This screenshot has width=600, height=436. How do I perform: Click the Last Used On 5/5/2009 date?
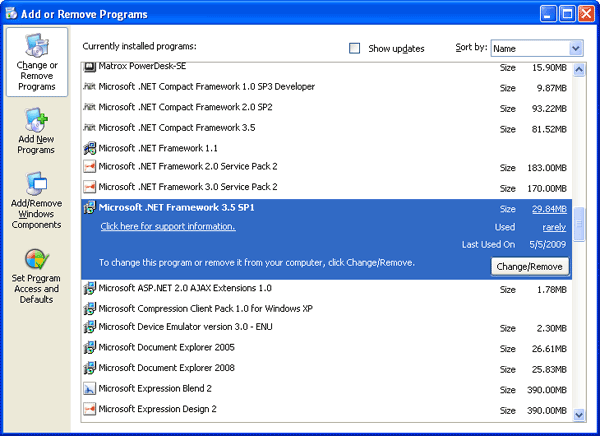click(548, 245)
